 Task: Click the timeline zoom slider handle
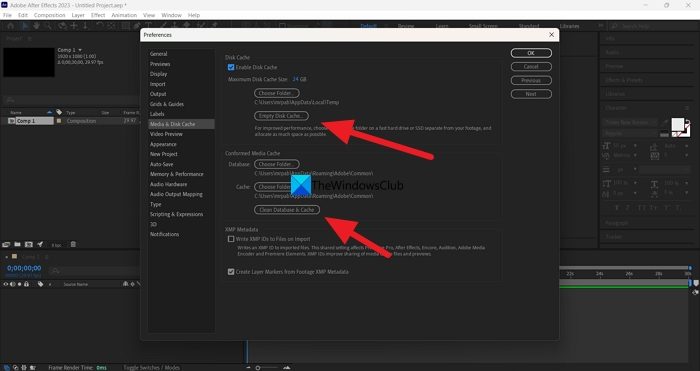(x=258, y=368)
